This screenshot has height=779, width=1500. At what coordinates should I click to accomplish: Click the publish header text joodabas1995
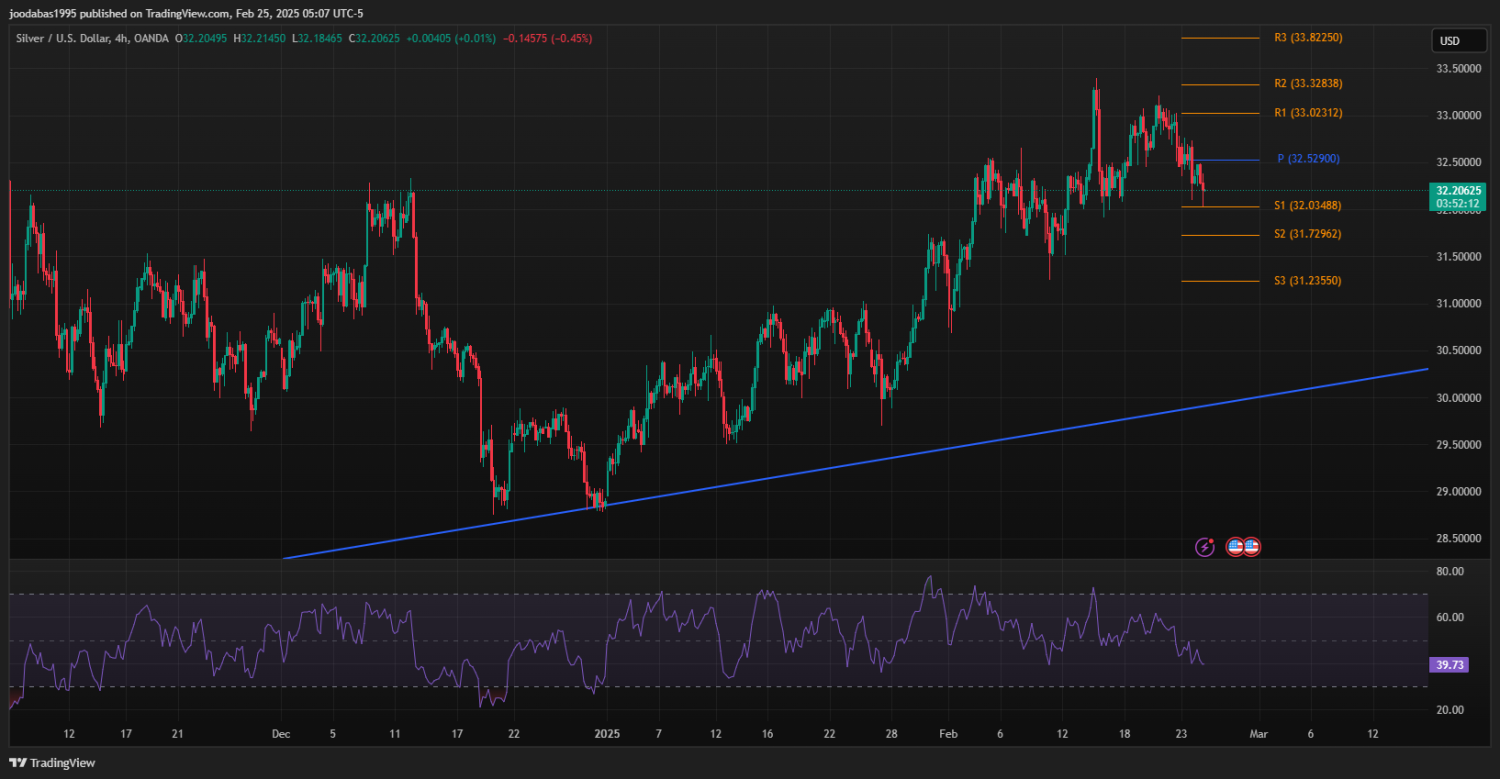(44, 14)
